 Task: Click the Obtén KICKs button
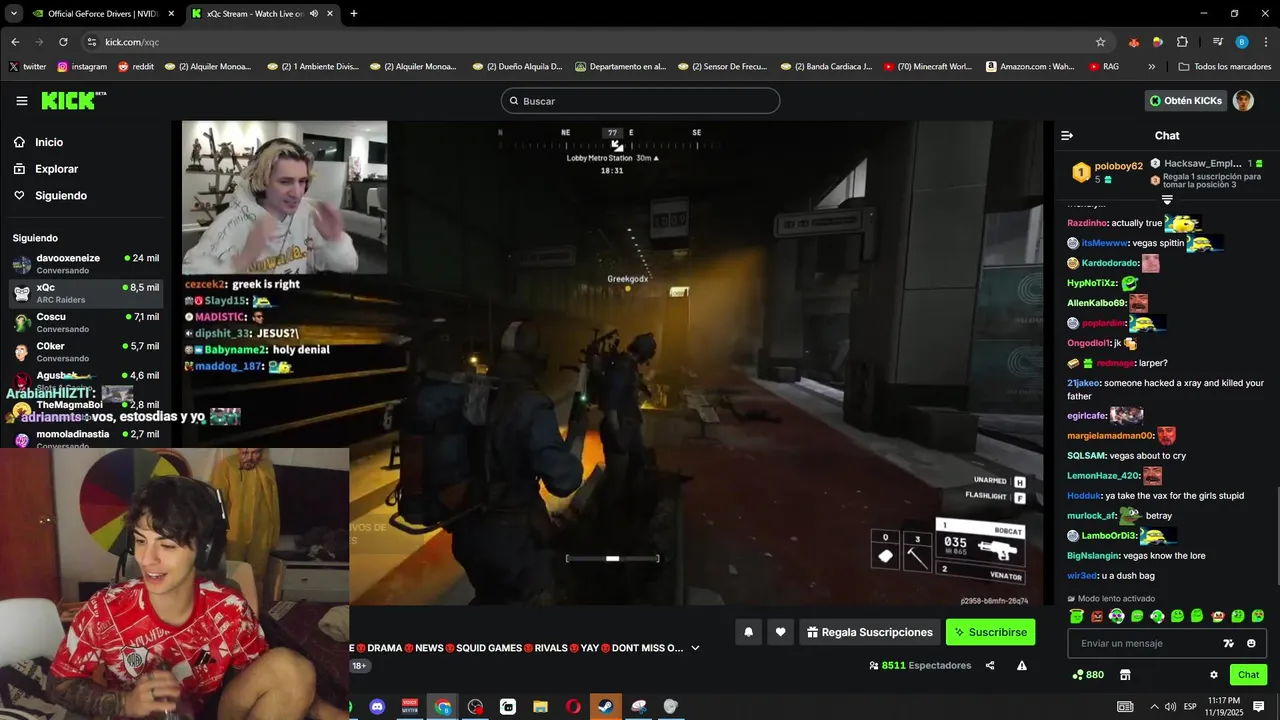coord(1186,101)
